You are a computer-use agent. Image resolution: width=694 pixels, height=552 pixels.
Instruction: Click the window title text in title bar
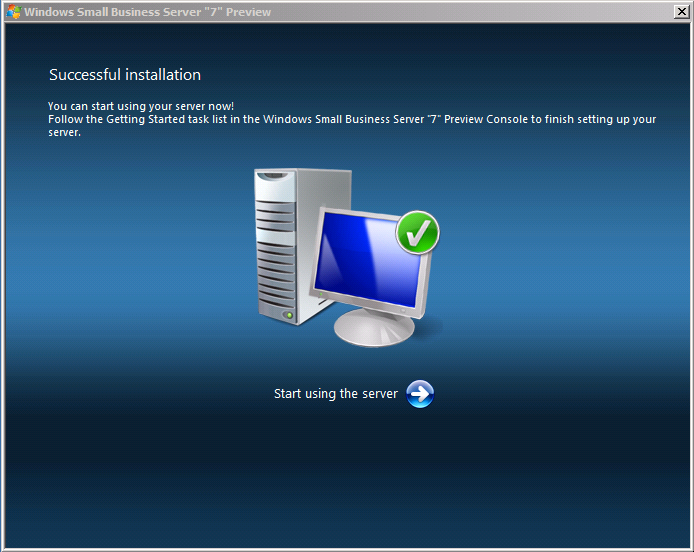tap(147, 12)
